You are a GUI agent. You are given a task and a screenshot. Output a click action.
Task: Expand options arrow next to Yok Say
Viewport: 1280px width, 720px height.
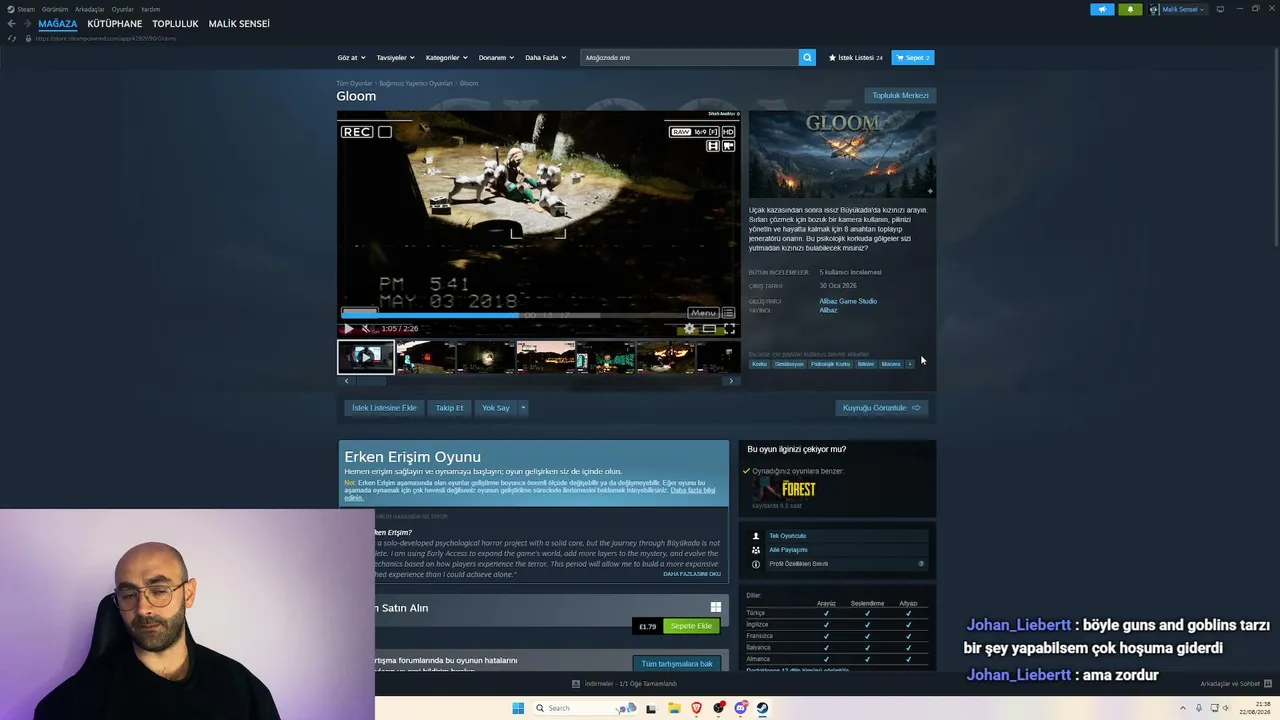pos(522,408)
